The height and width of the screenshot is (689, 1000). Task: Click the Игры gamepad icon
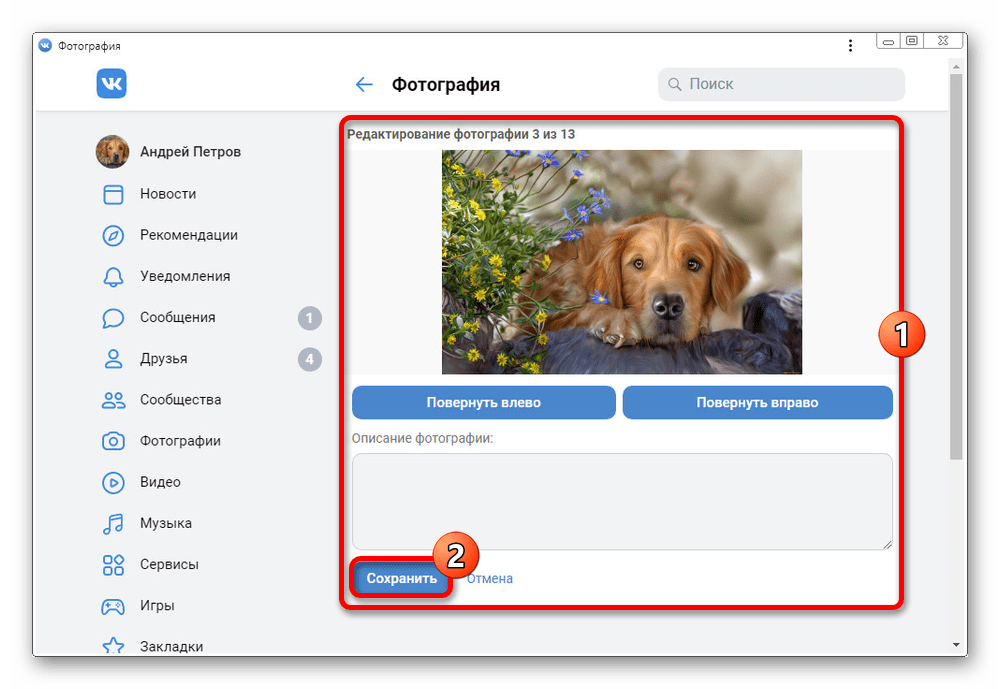(x=113, y=606)
